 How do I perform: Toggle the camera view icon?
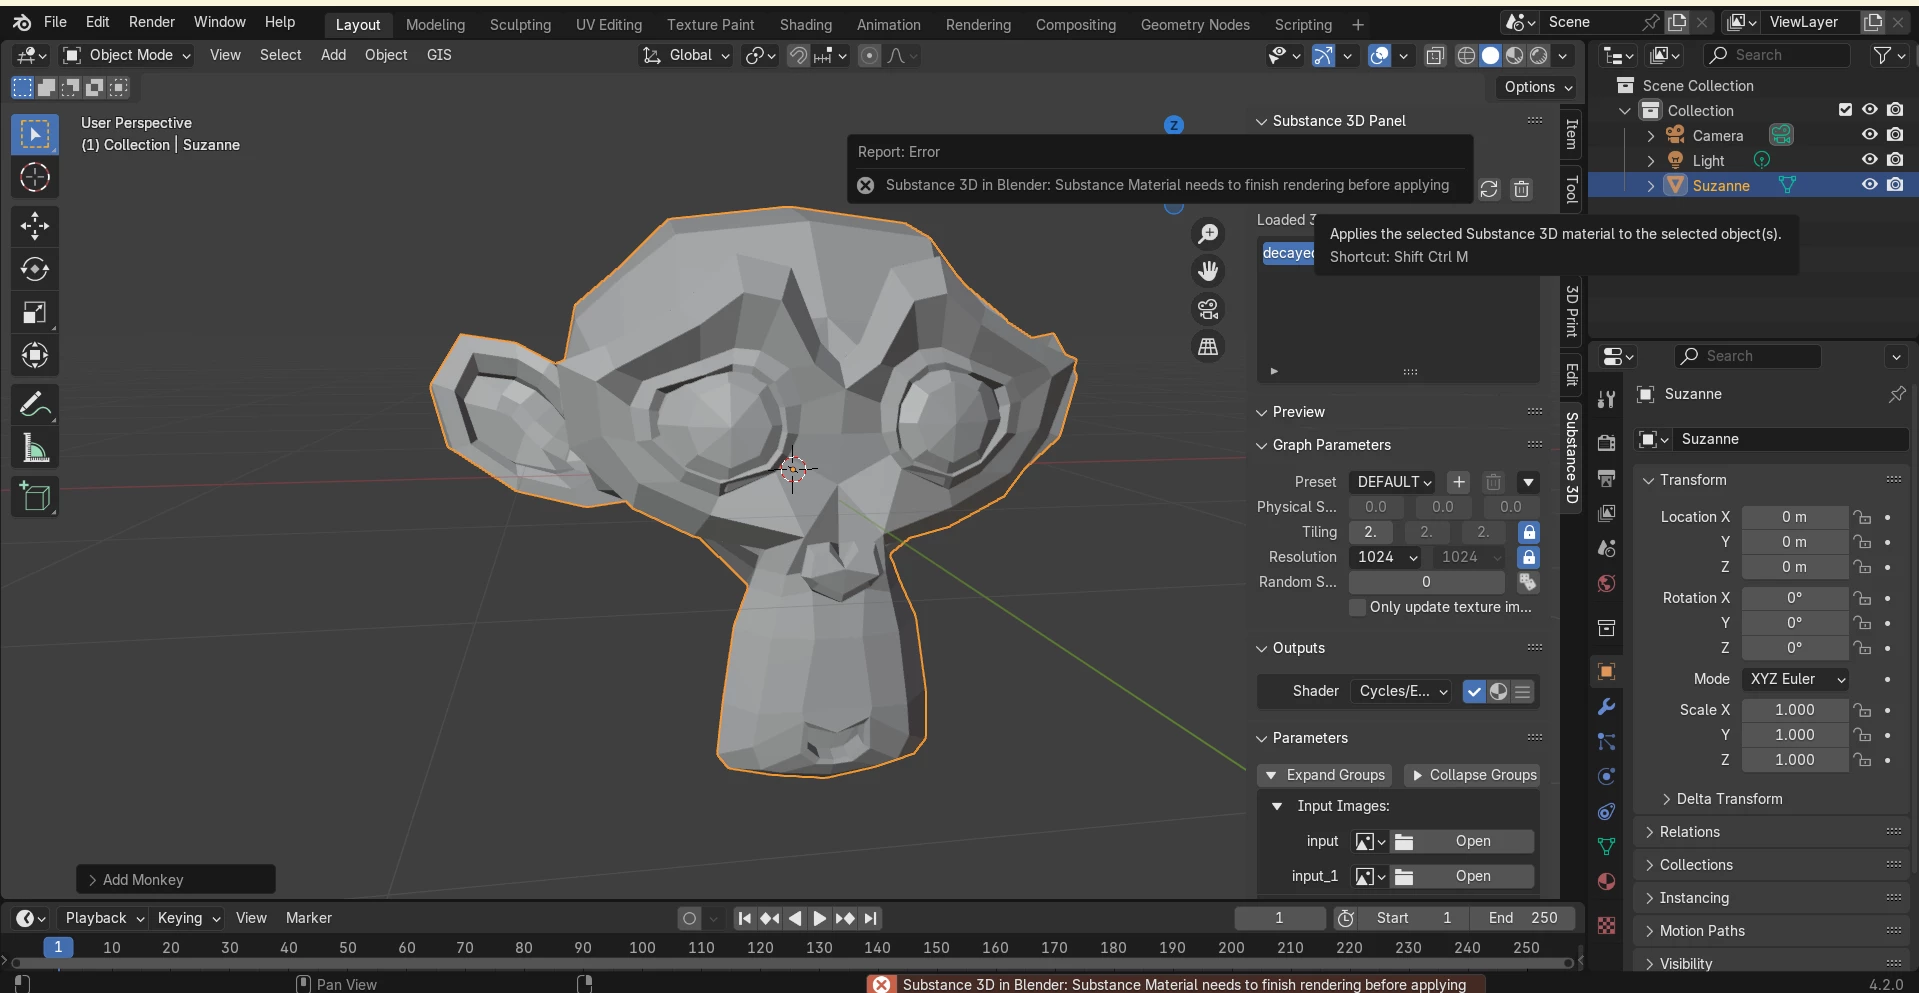(x=1209, y=309)
